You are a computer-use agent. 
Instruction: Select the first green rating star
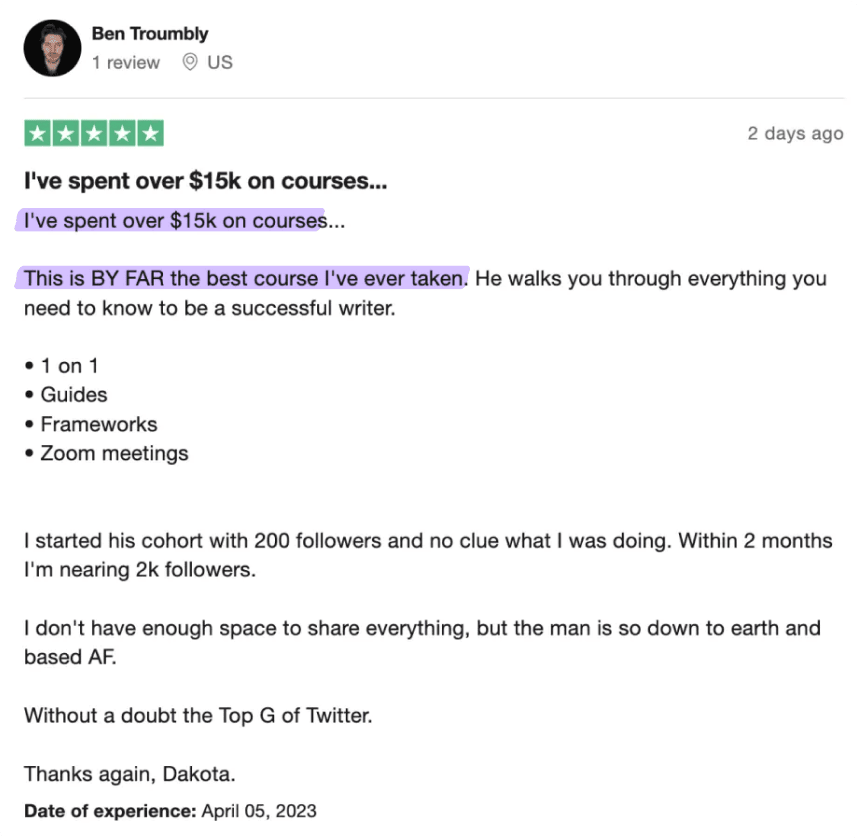38,133
